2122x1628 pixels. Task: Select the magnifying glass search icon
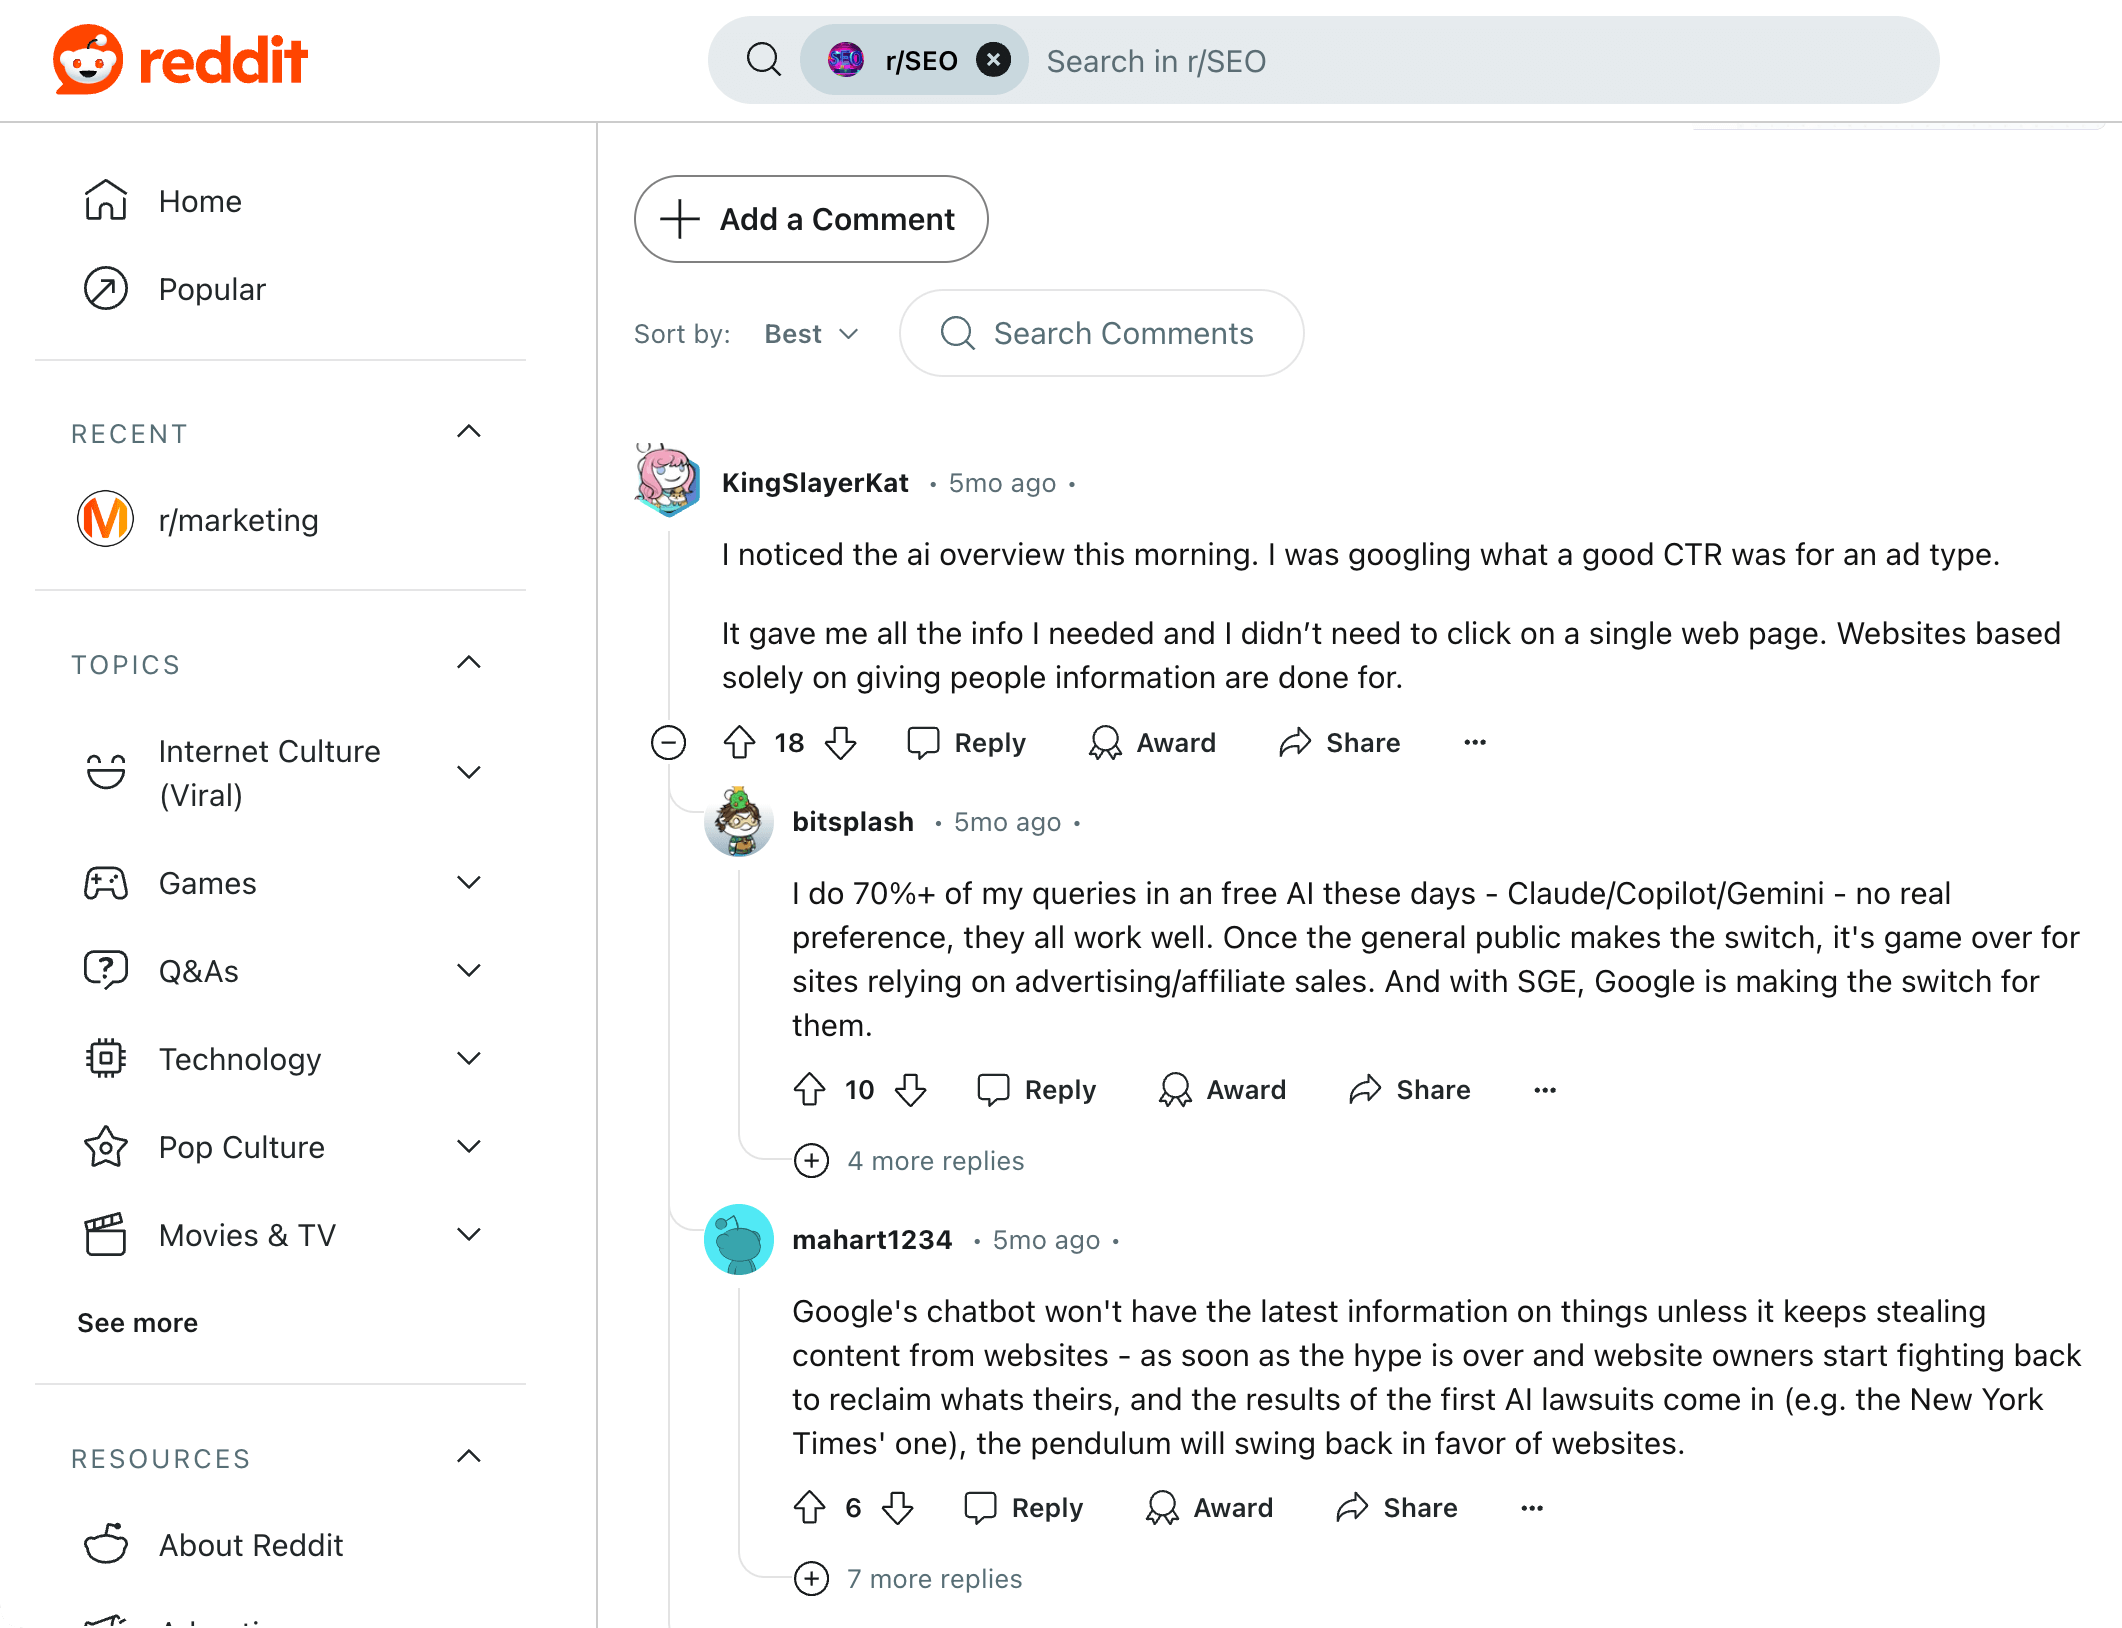click(x=763, y=60)
